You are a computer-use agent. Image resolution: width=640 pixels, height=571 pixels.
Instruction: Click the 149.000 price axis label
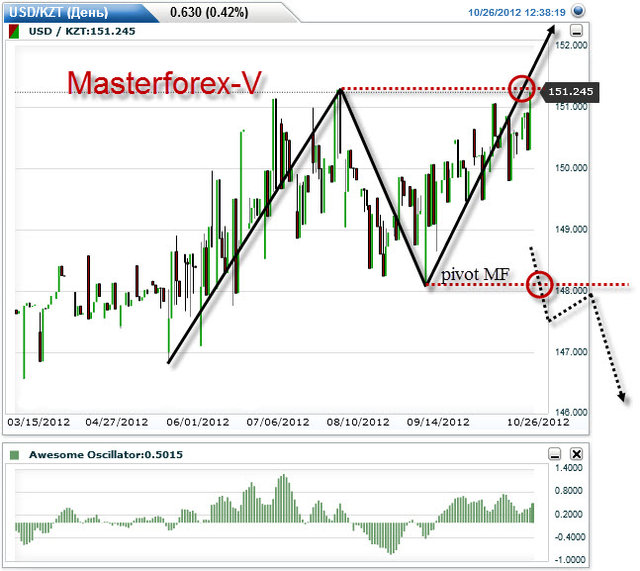point(571,229)
